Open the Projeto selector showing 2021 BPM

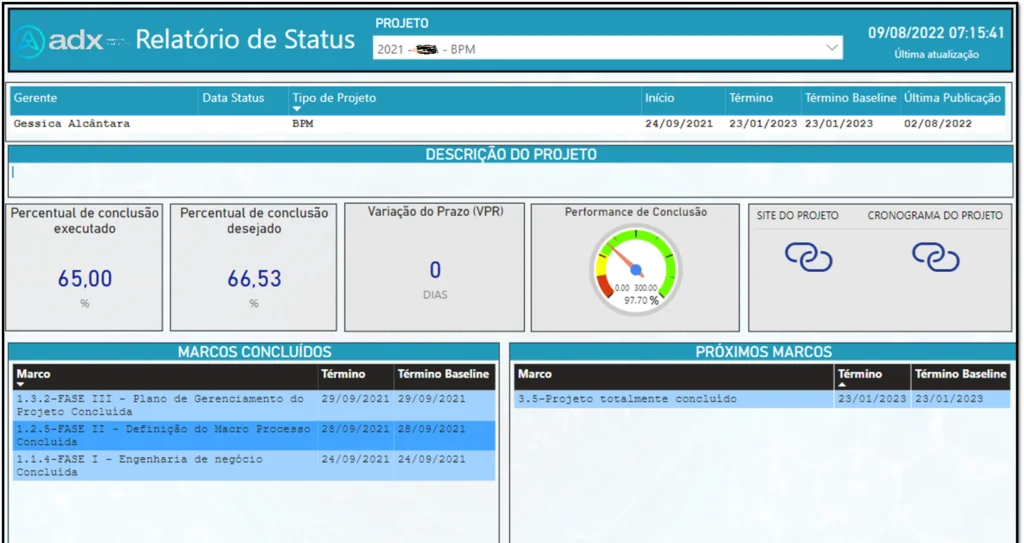(x=600, y=48)
